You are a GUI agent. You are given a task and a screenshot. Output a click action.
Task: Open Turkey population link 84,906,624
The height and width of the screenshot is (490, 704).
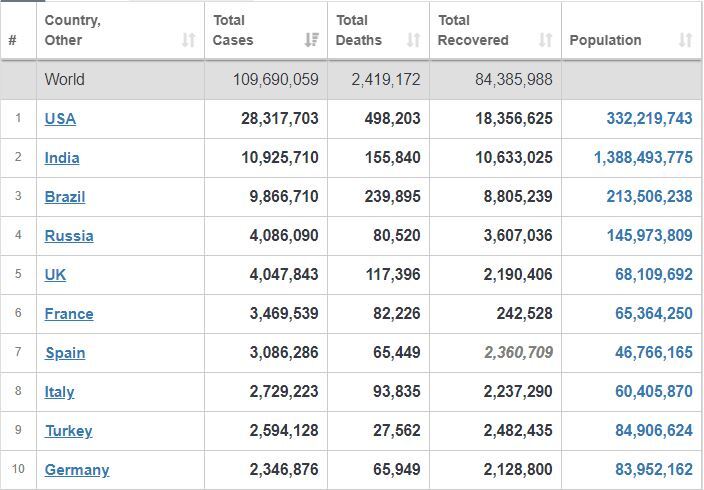click(654, 431)
